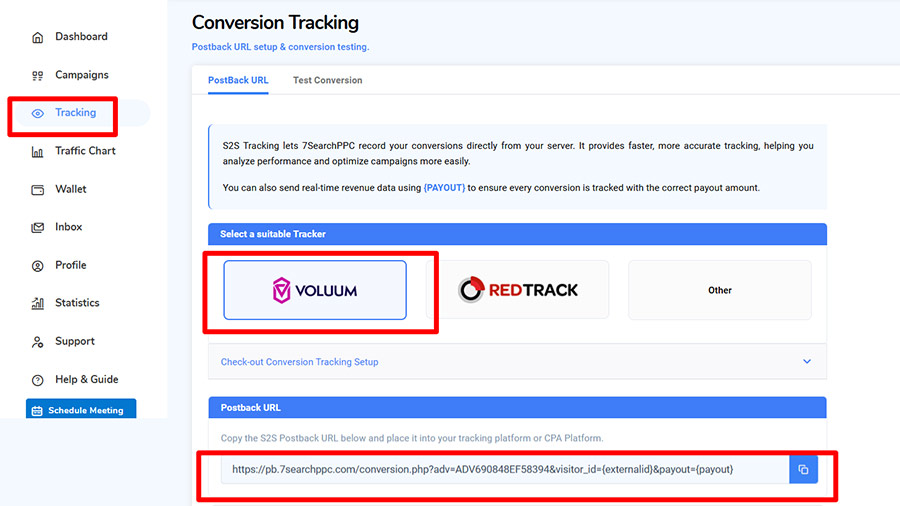Open Traffic Chart via its bar icon
The height and width of the screenshot is (506, 900).
(38, 152)
